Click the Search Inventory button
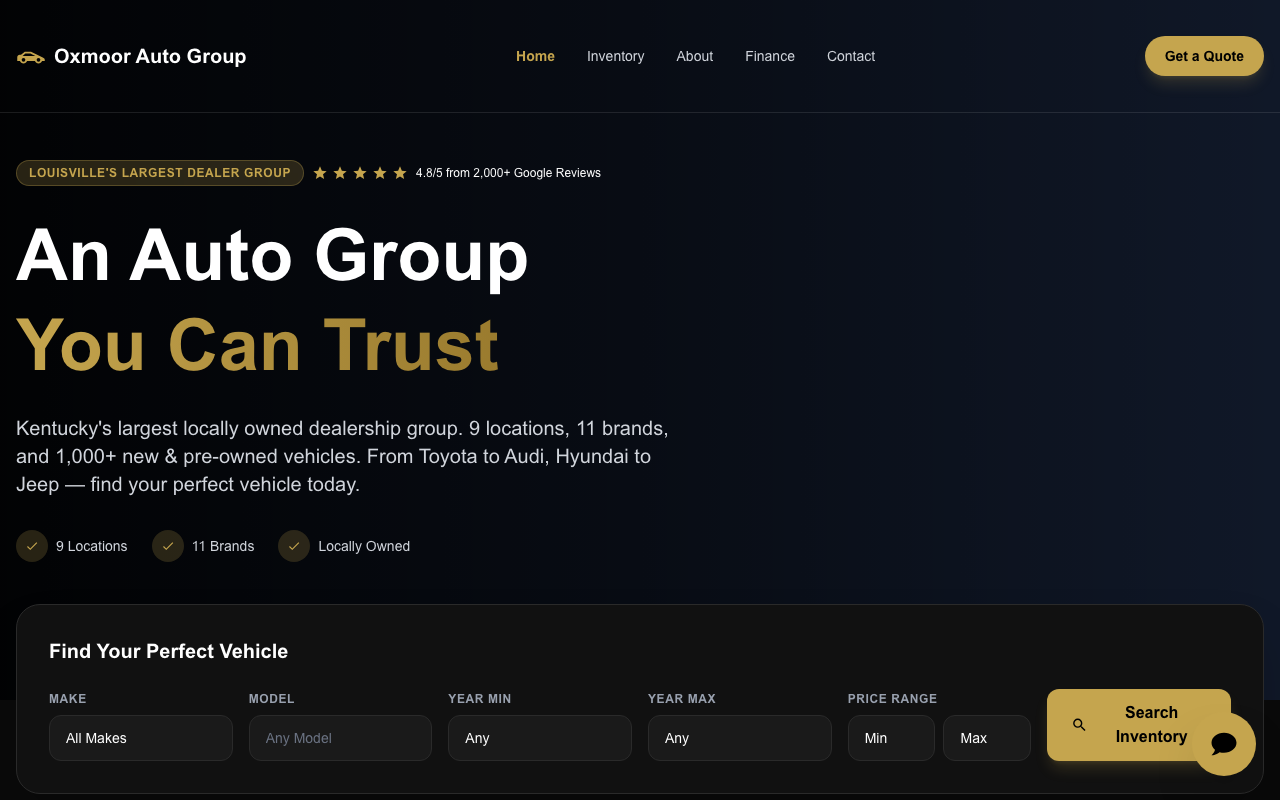 pos(1139,725)
